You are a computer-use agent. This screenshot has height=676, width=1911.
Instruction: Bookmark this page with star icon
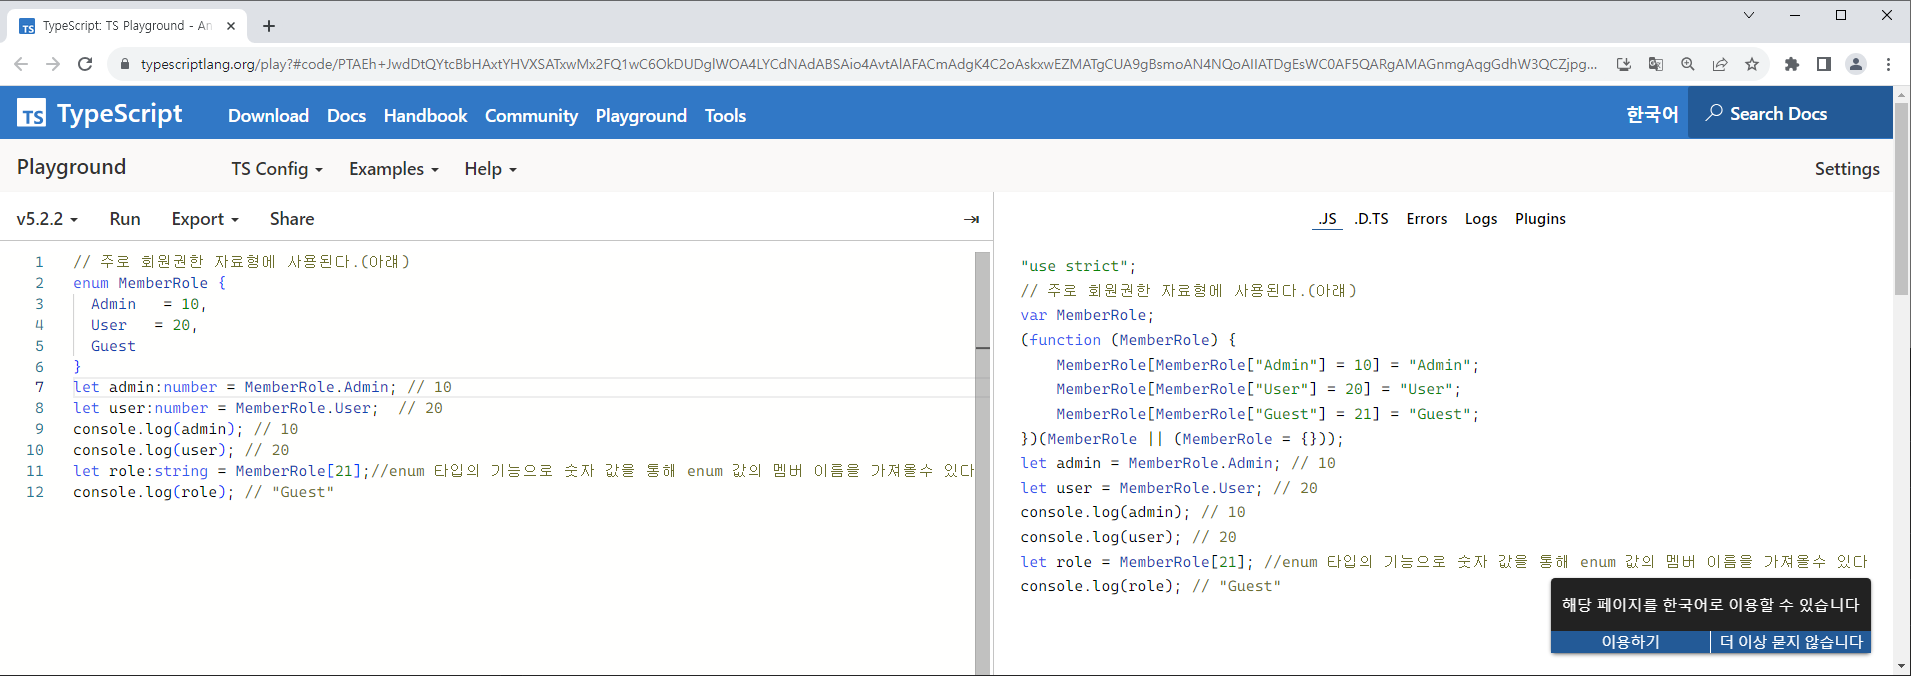[x=1752, y=64]
